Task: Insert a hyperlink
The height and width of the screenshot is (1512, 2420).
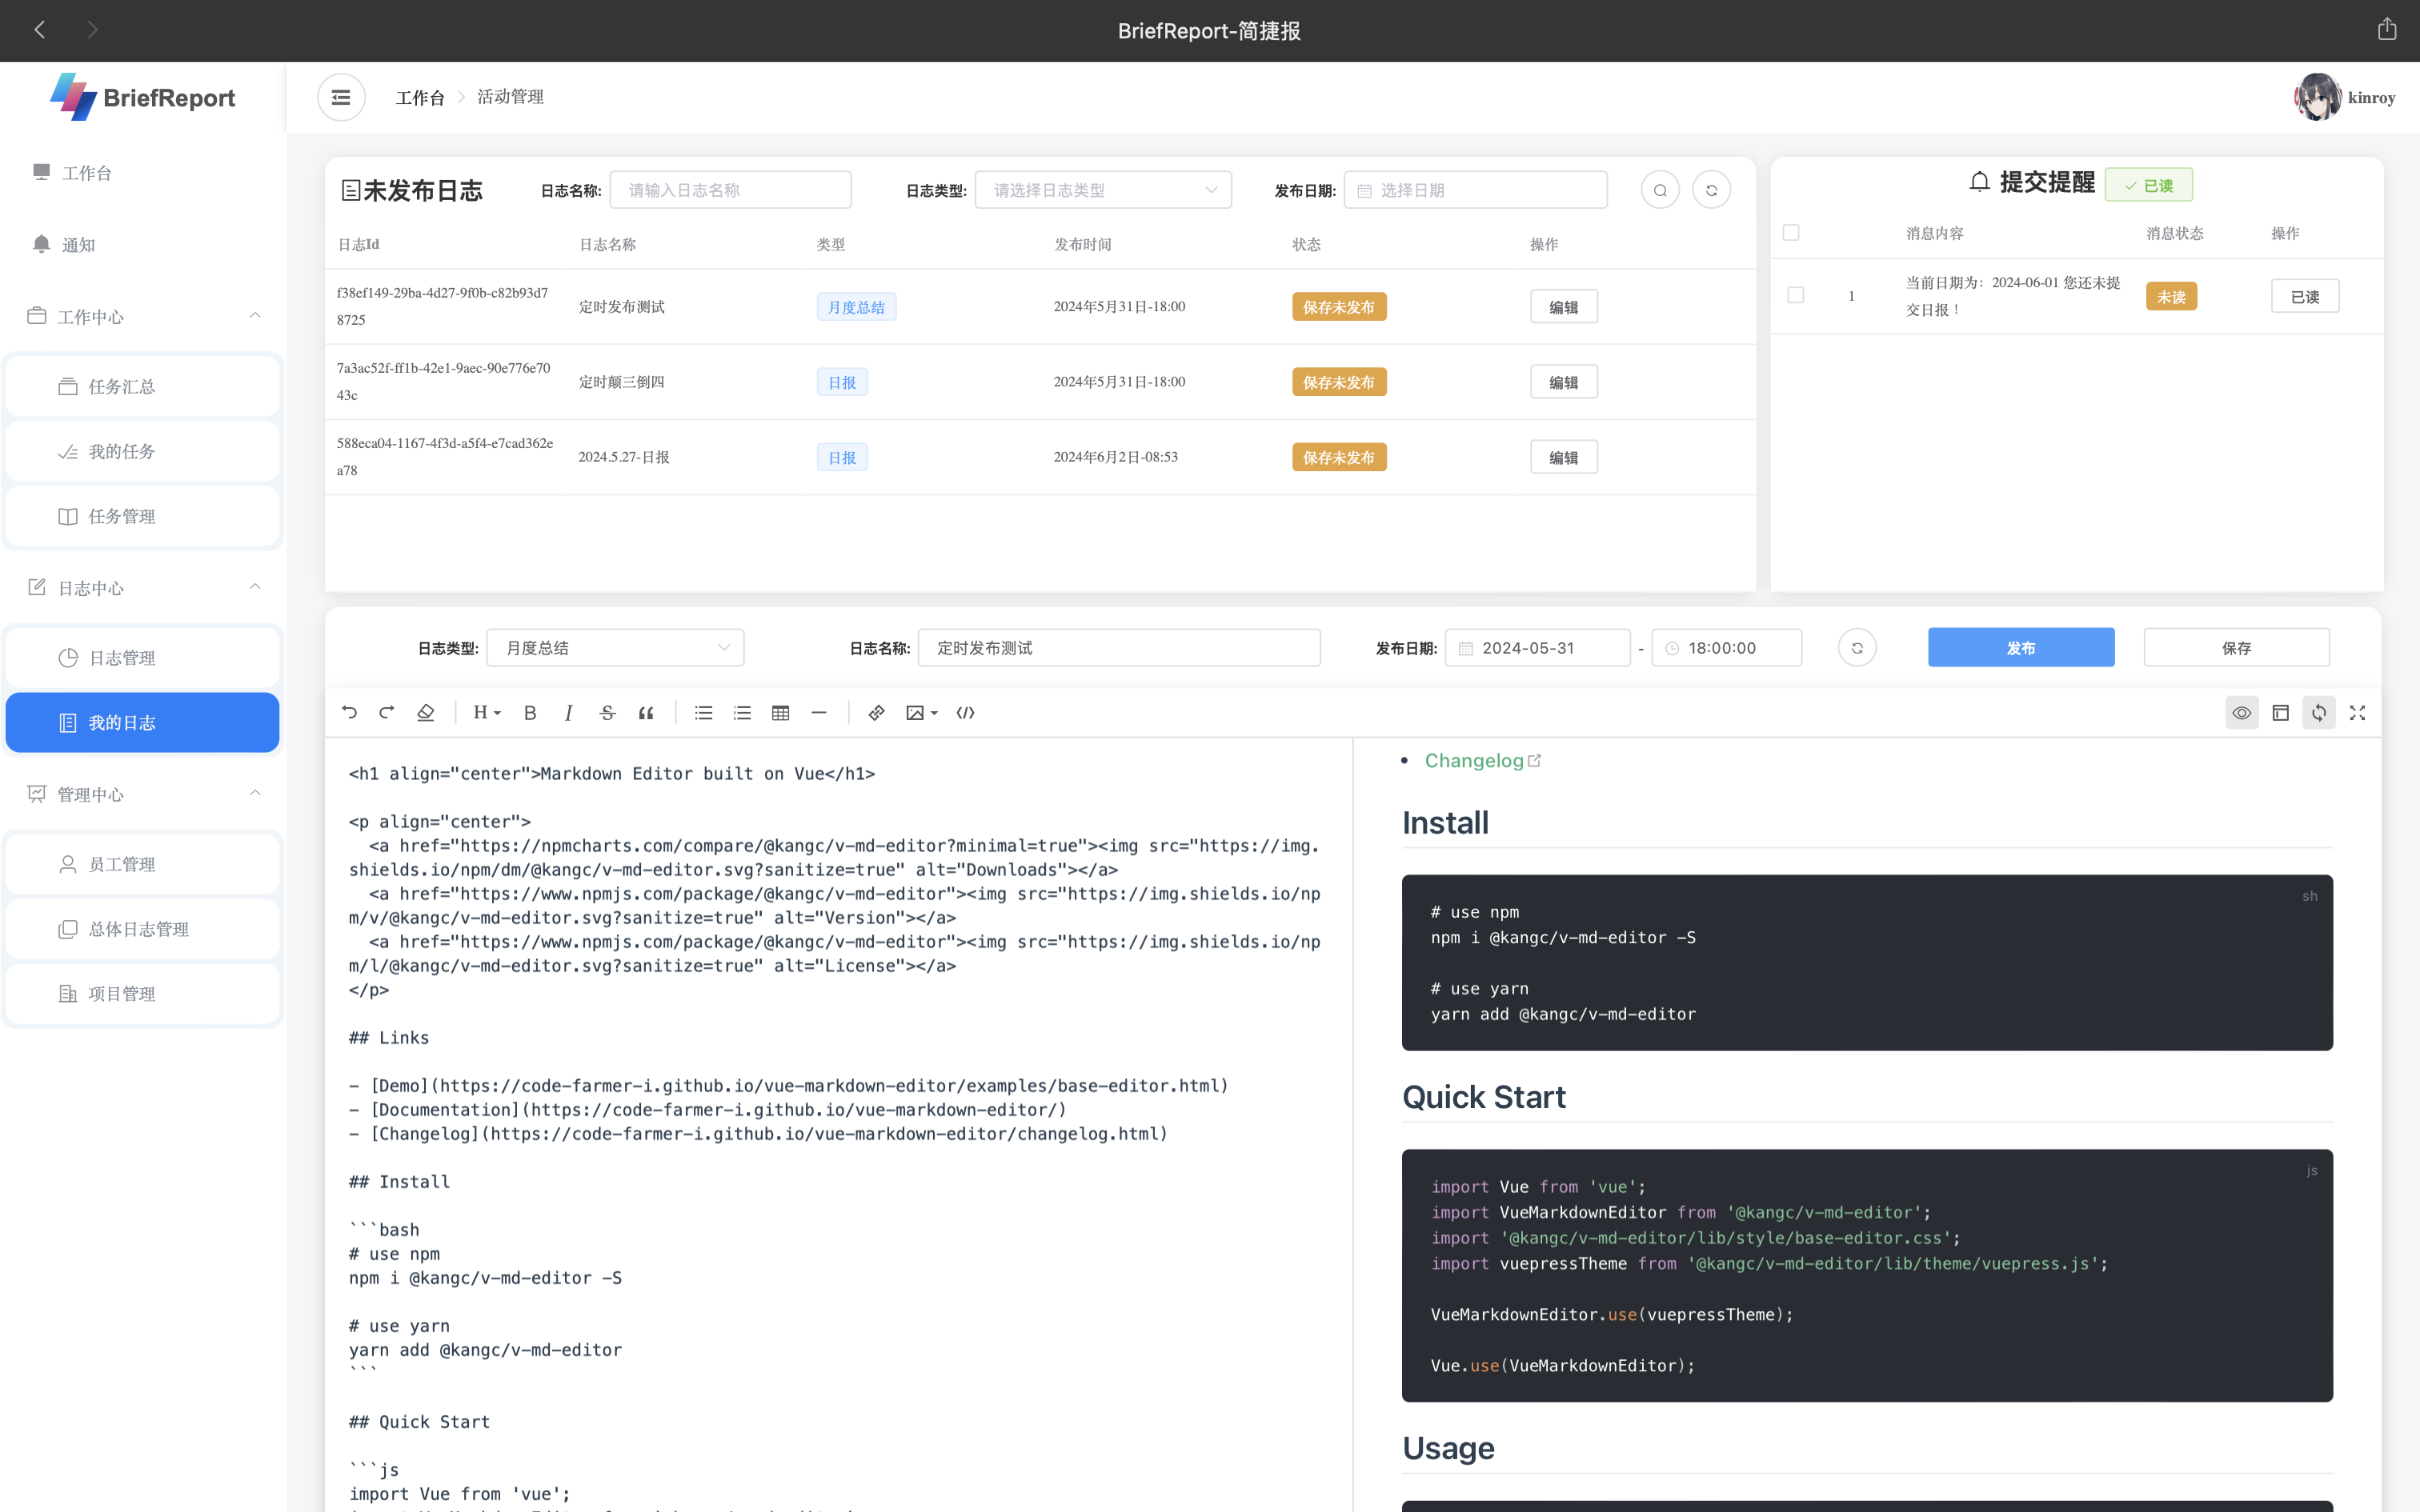Action: pos(876,712)
